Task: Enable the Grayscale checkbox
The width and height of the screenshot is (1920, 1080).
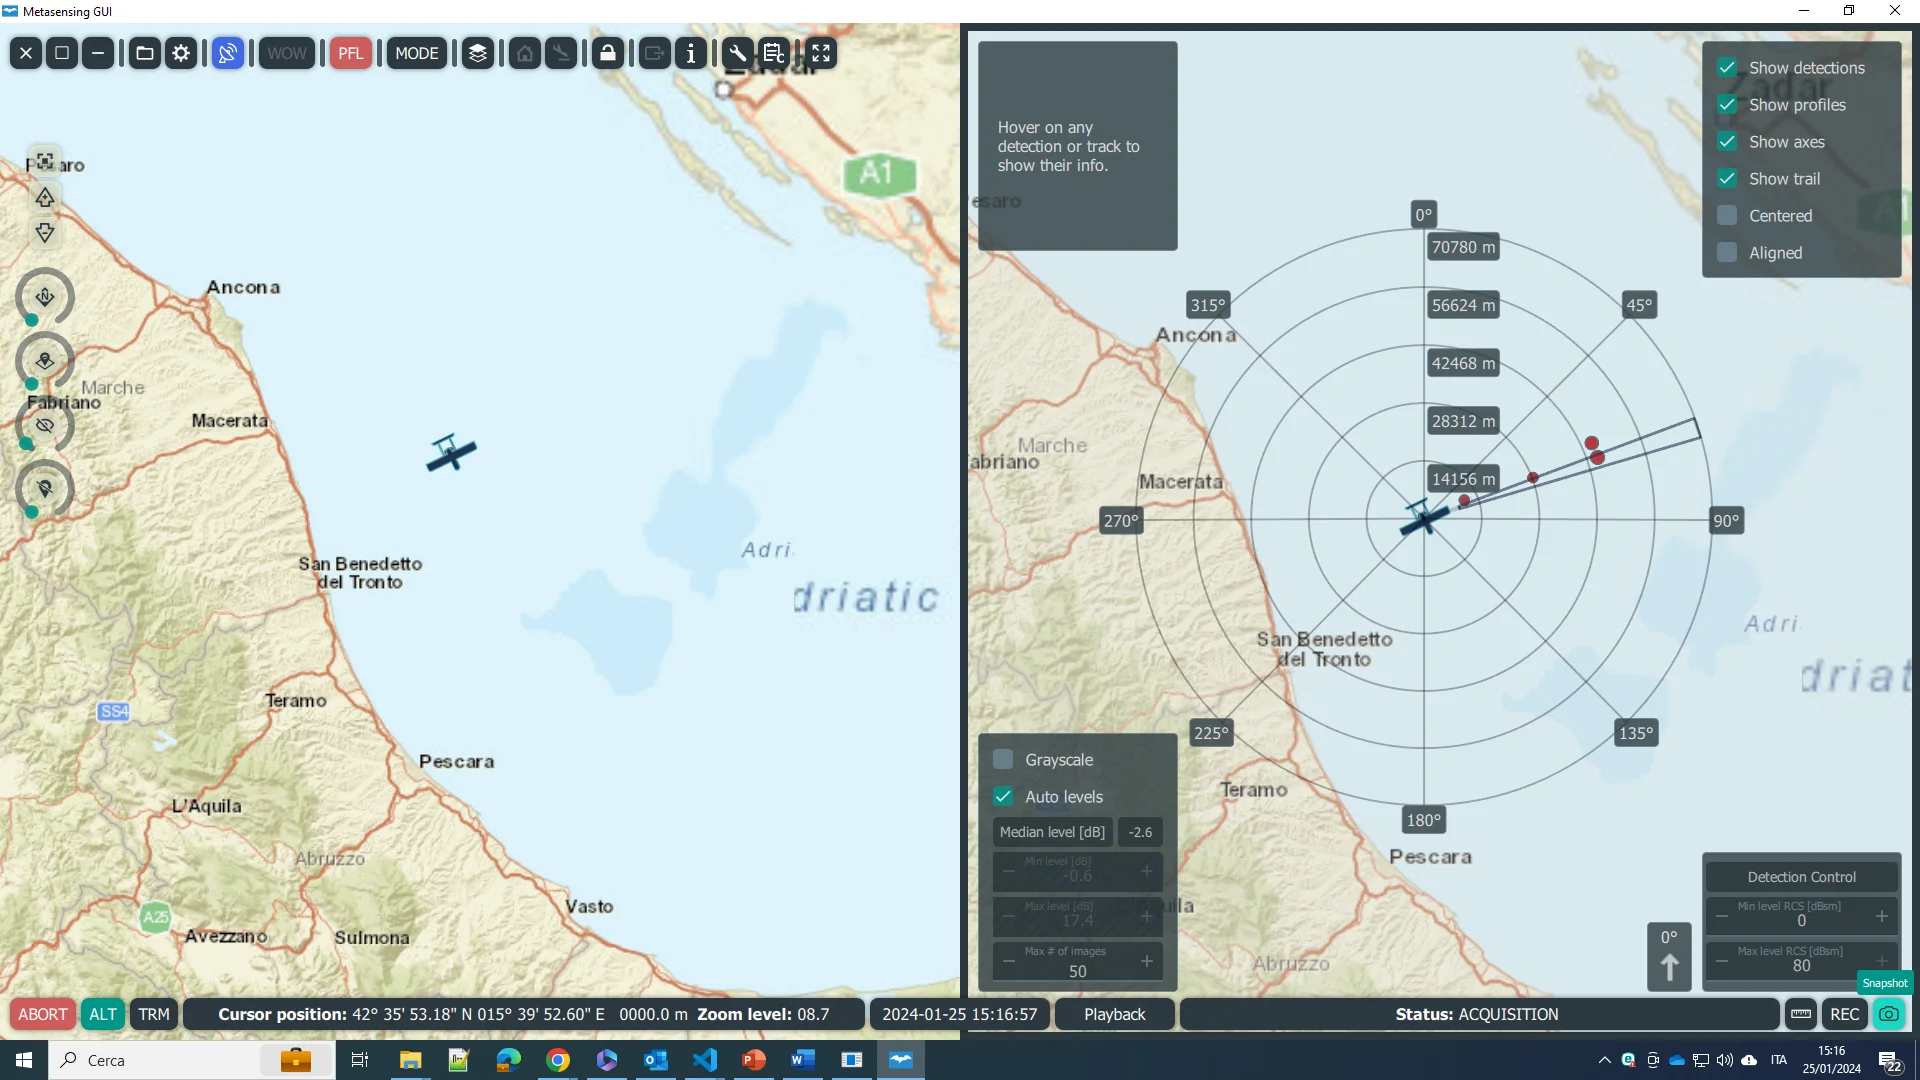Action: click(1003, 760)
